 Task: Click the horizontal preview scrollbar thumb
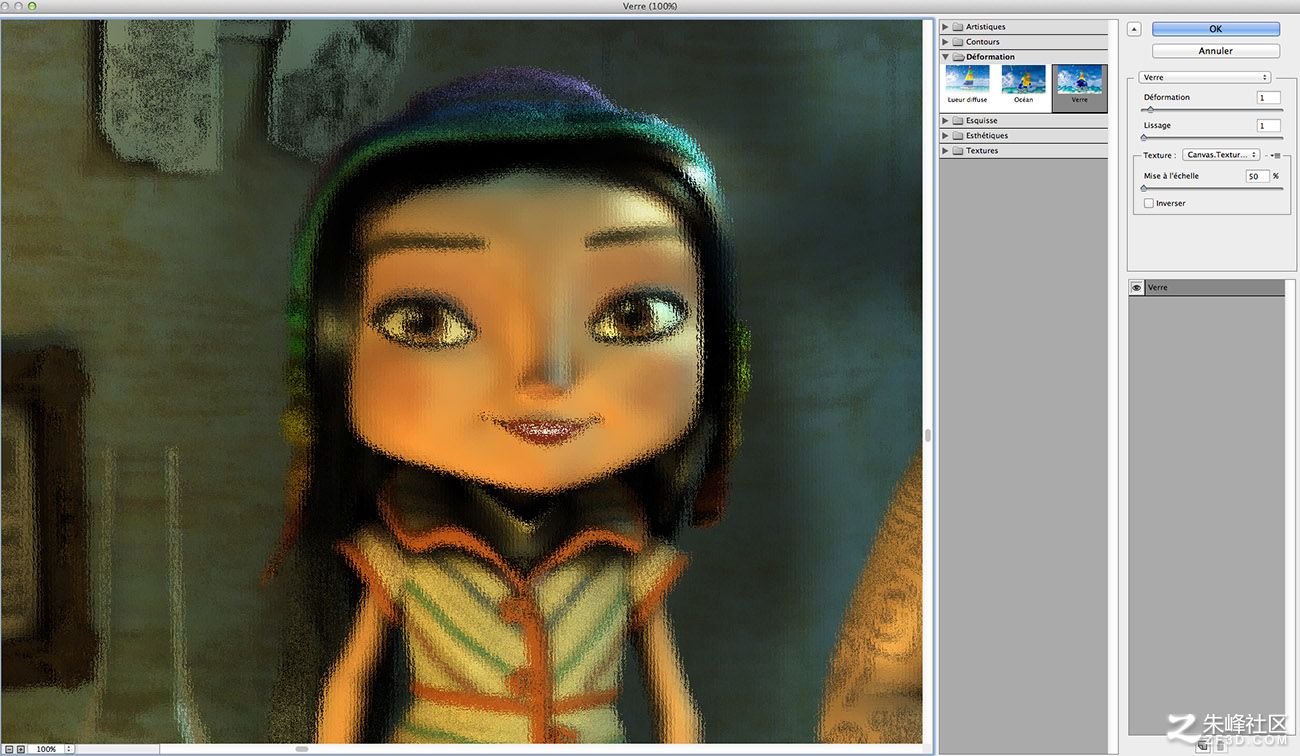point(302,749)
